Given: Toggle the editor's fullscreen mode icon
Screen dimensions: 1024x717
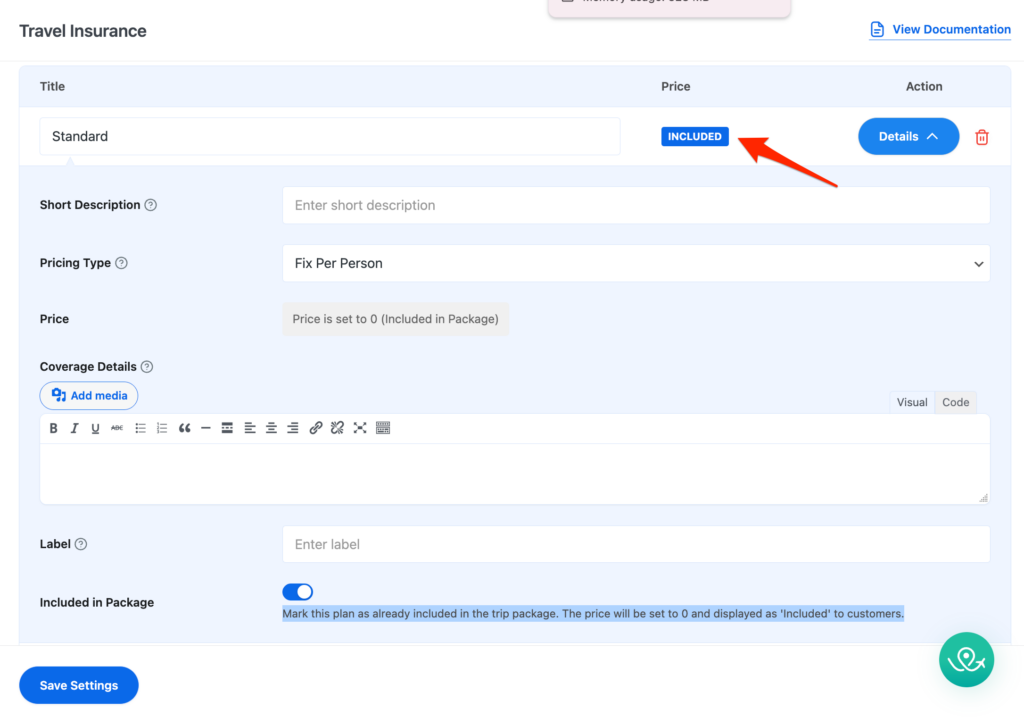Looking at the screenshot, I should click(x=359, y=428).
